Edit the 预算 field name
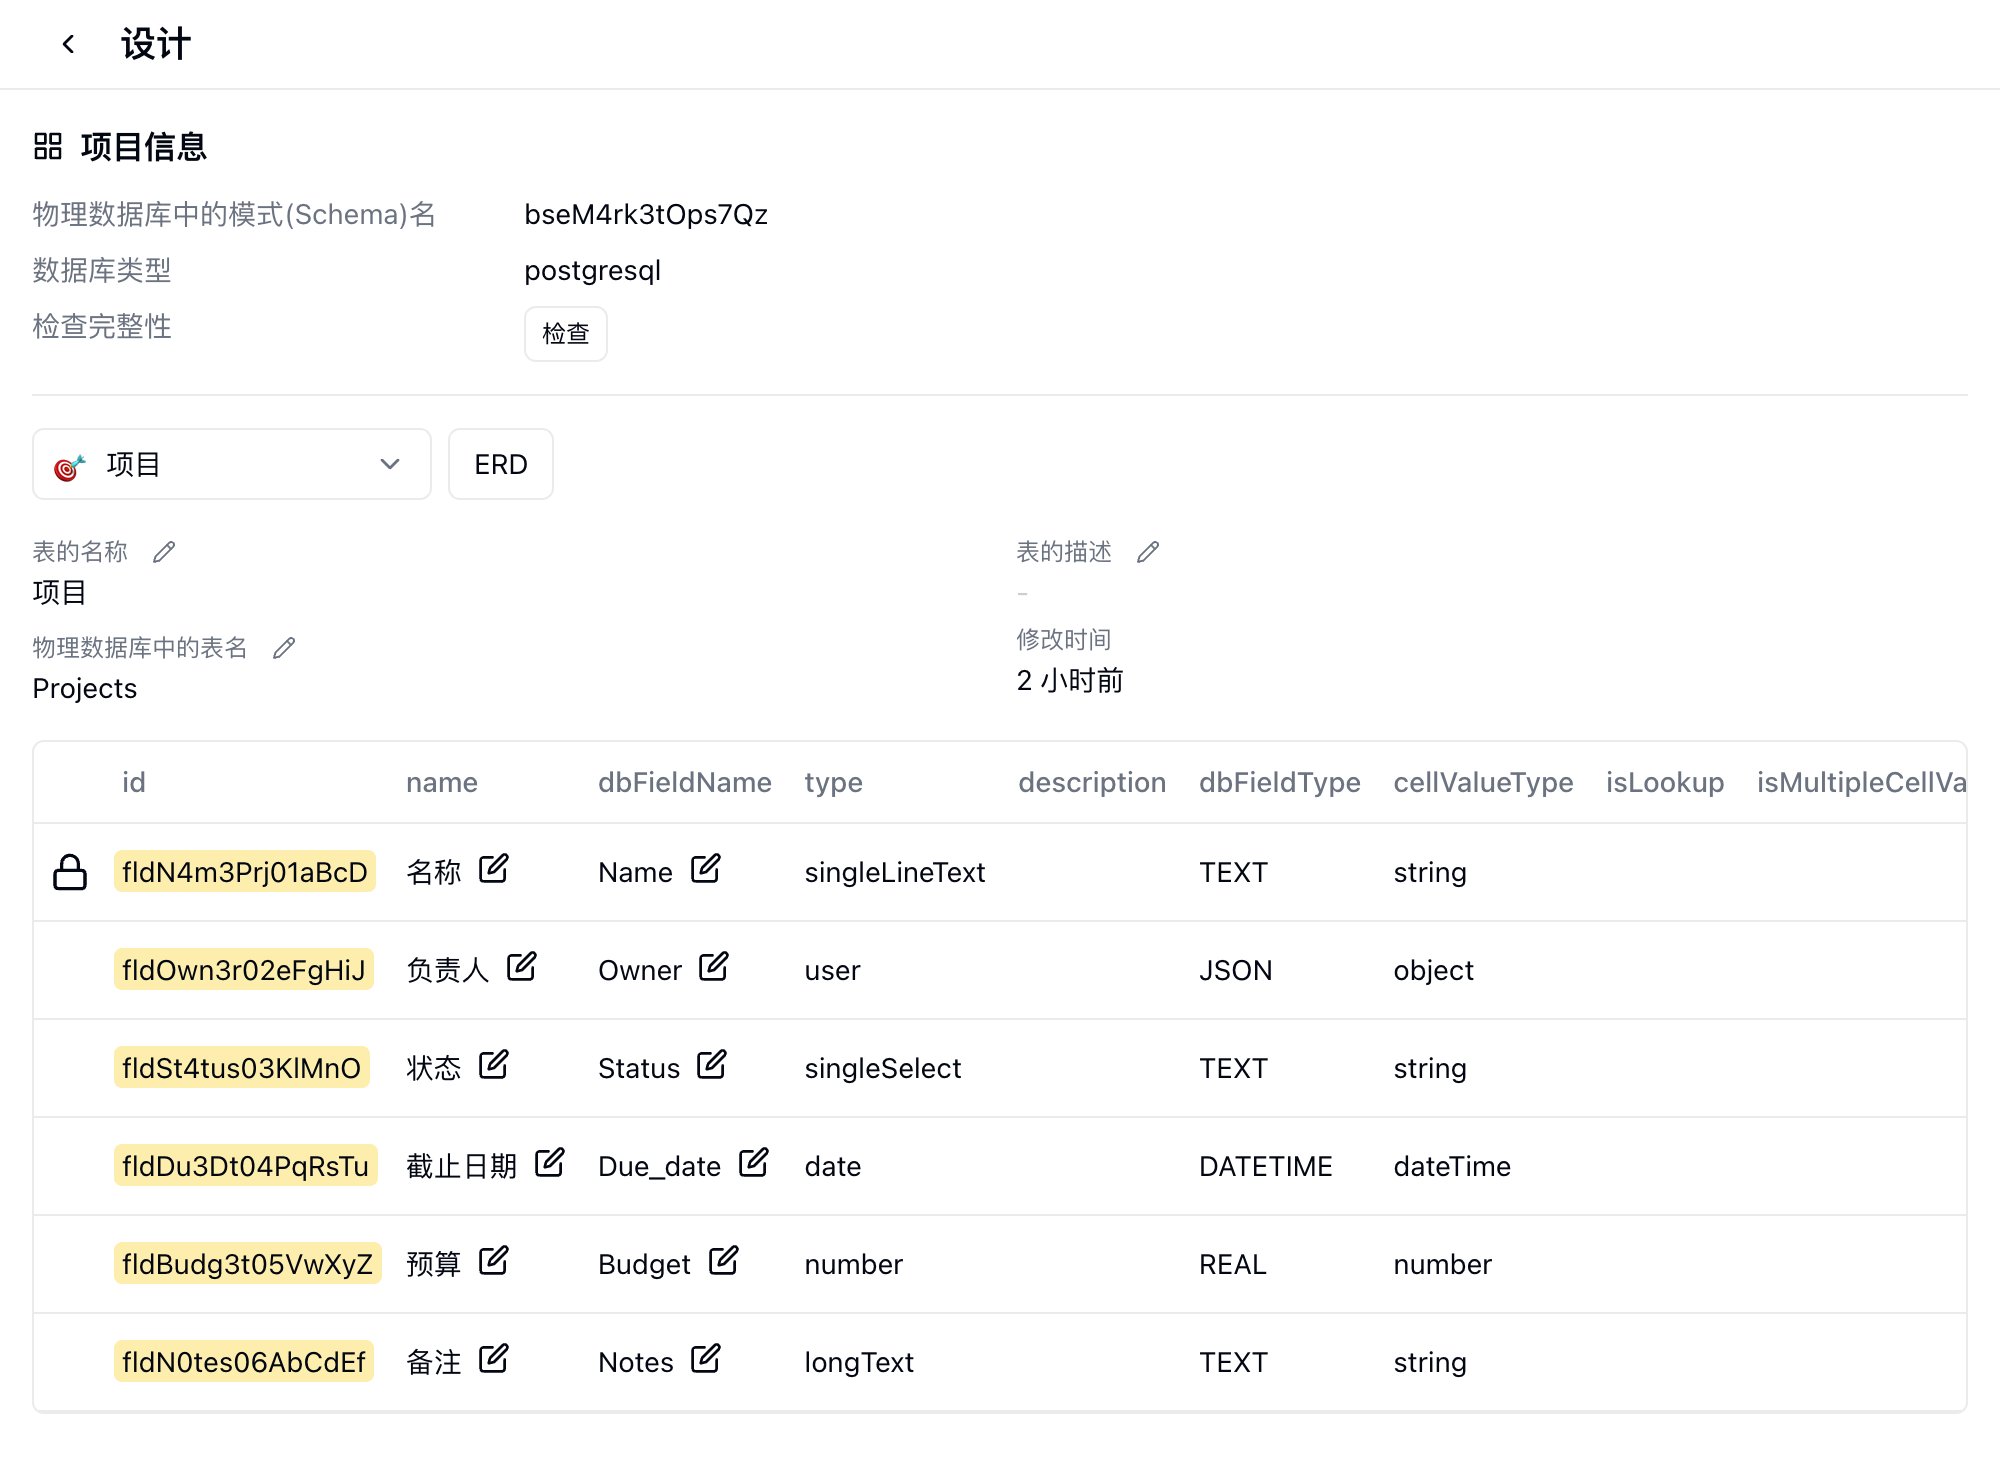This screenshot has width=2000, height=1478. click(493, 1261)
